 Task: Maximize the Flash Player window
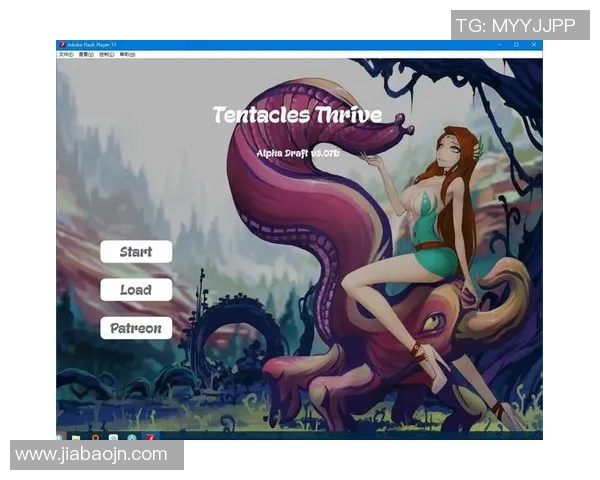click(x=517, y=45)
